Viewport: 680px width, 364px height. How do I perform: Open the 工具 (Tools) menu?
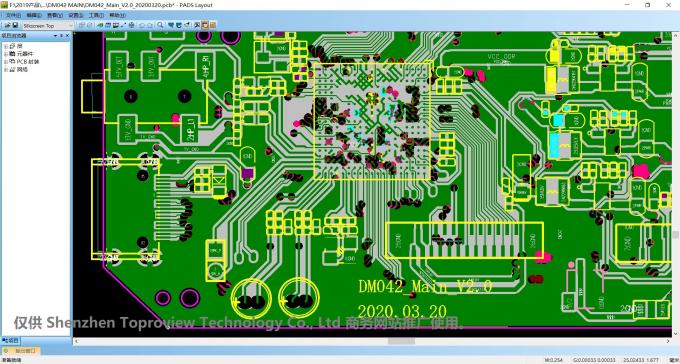[96, 15]
